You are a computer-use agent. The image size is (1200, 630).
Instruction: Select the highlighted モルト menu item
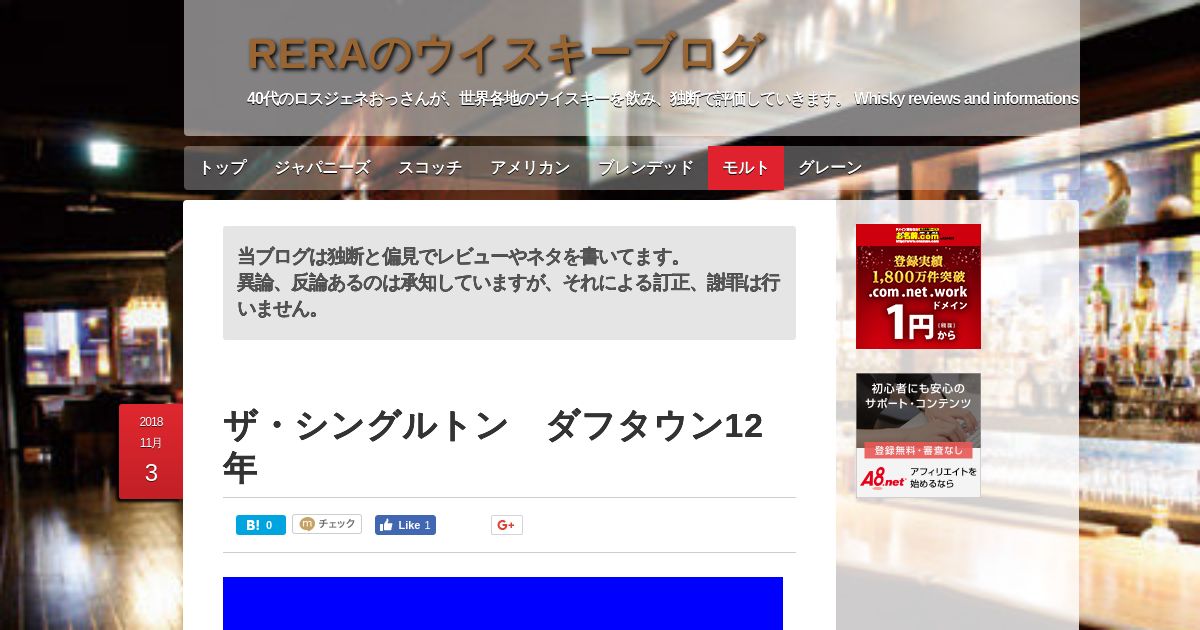click(x=746, y=168)
